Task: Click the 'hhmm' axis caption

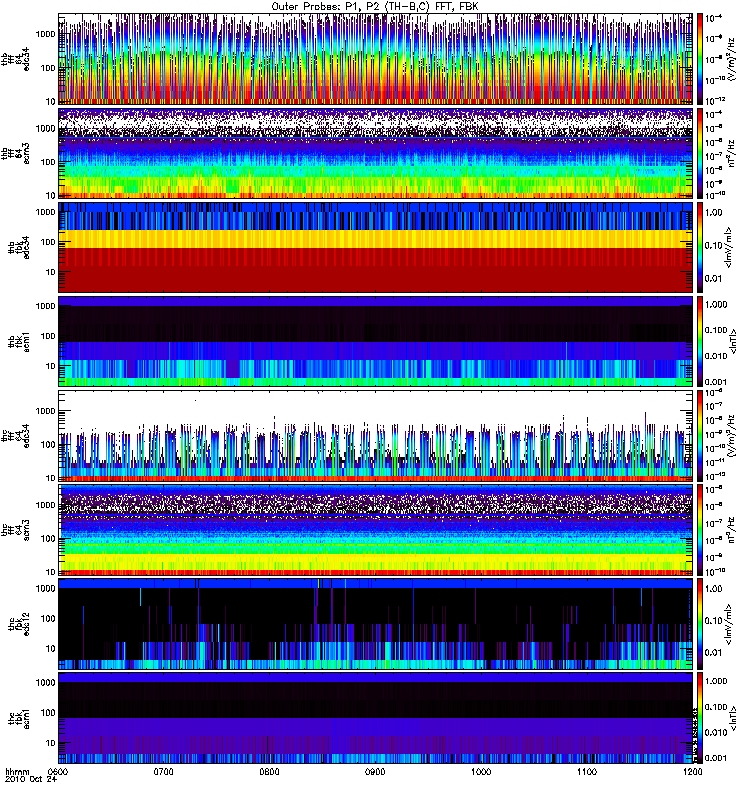Action: click(x=17, y=771)
